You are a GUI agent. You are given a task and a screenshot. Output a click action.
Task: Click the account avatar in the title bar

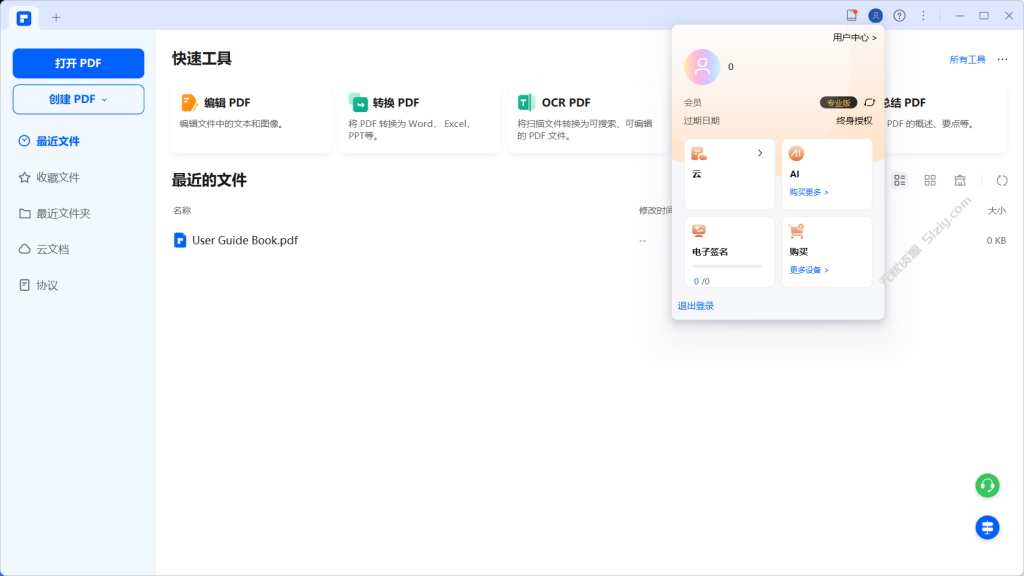(874, 15)
